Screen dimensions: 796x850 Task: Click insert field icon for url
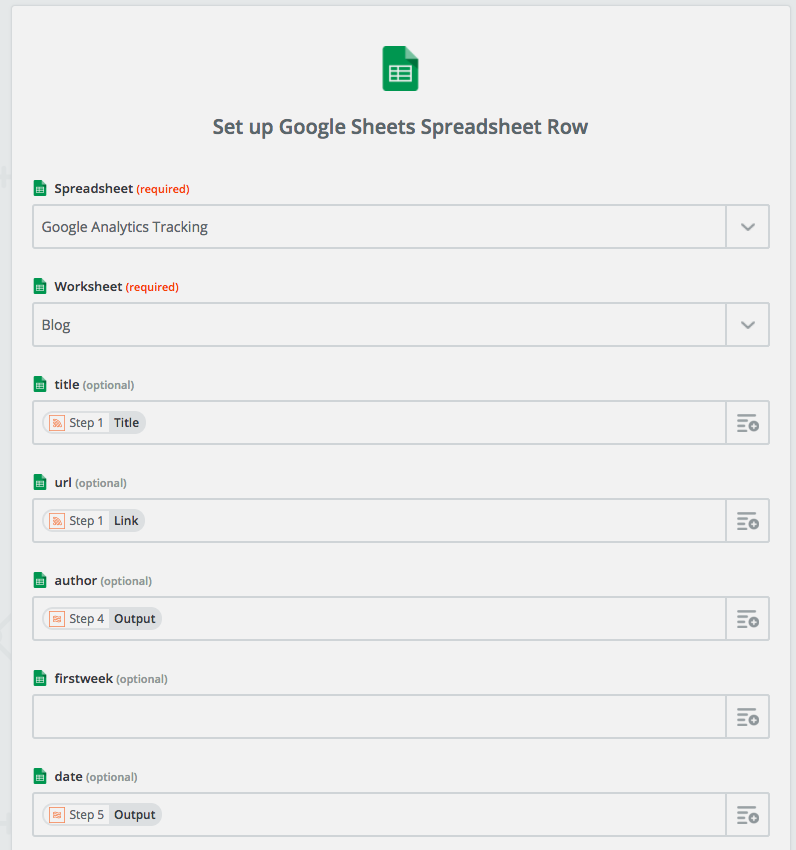747,521
